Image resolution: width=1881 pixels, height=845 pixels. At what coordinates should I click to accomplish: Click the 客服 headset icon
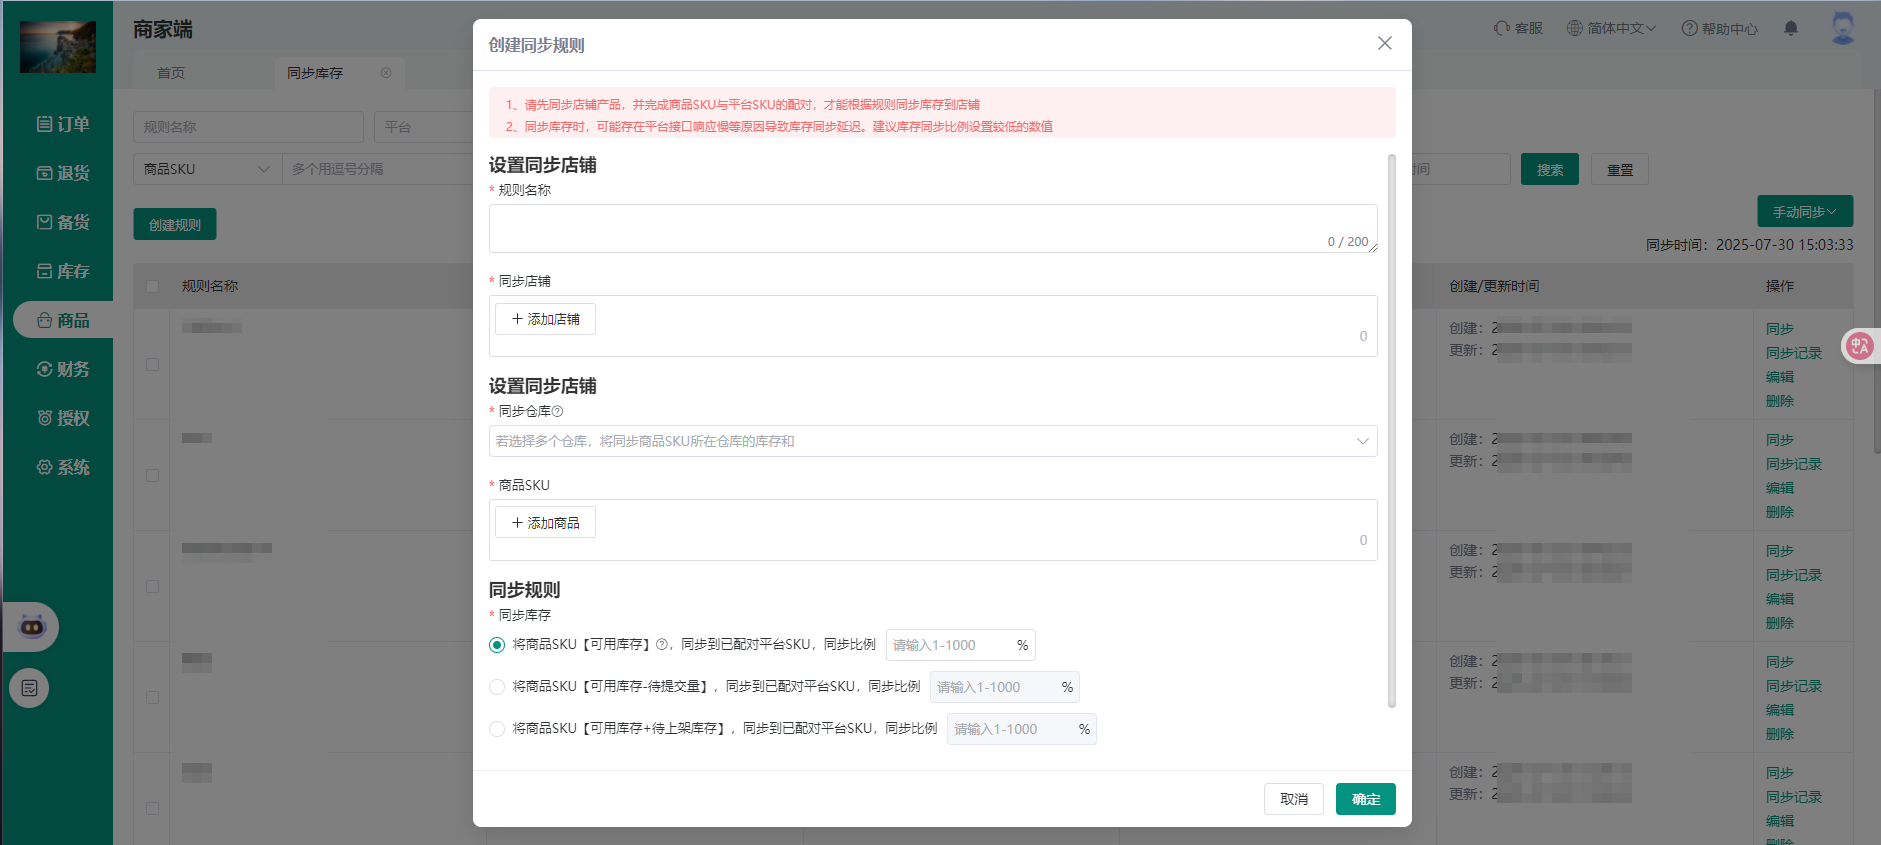pos(1502,28)
